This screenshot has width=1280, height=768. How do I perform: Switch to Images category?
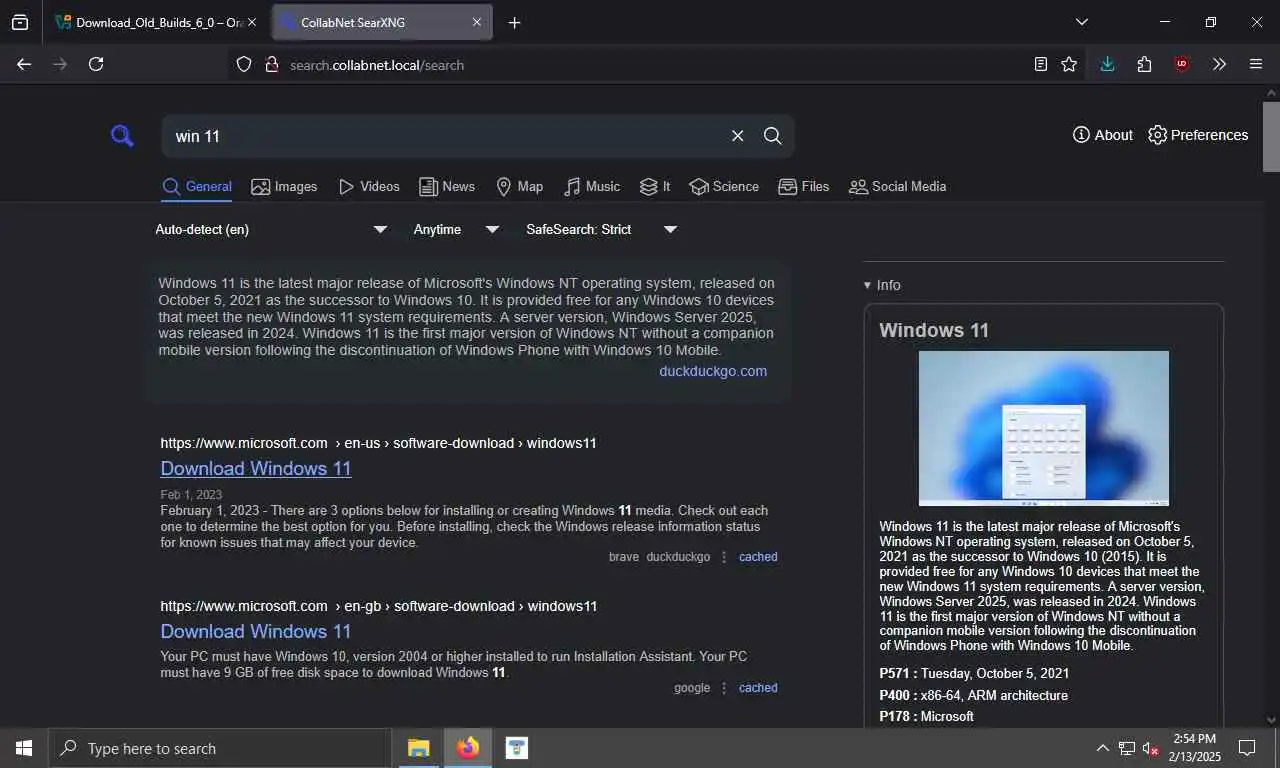(x=284, y=186)
